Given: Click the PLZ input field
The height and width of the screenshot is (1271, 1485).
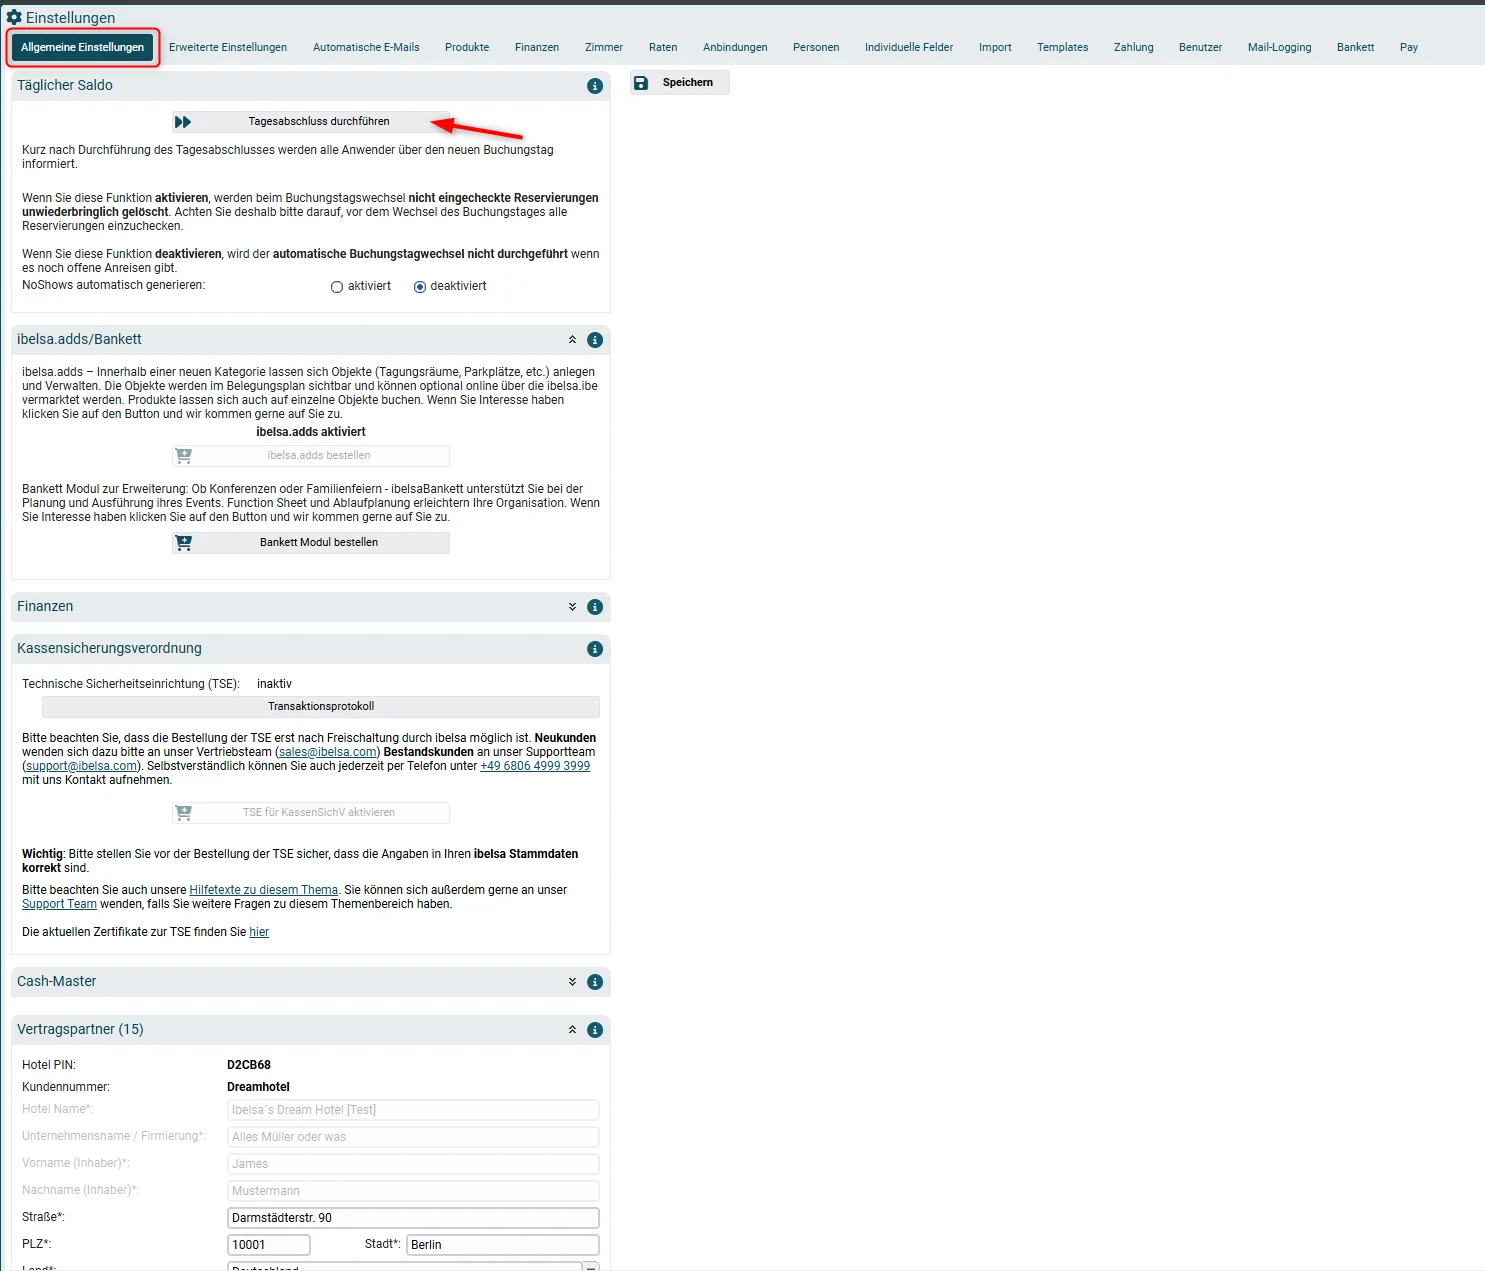Looking at the screenshot, I should point(269,1245).
